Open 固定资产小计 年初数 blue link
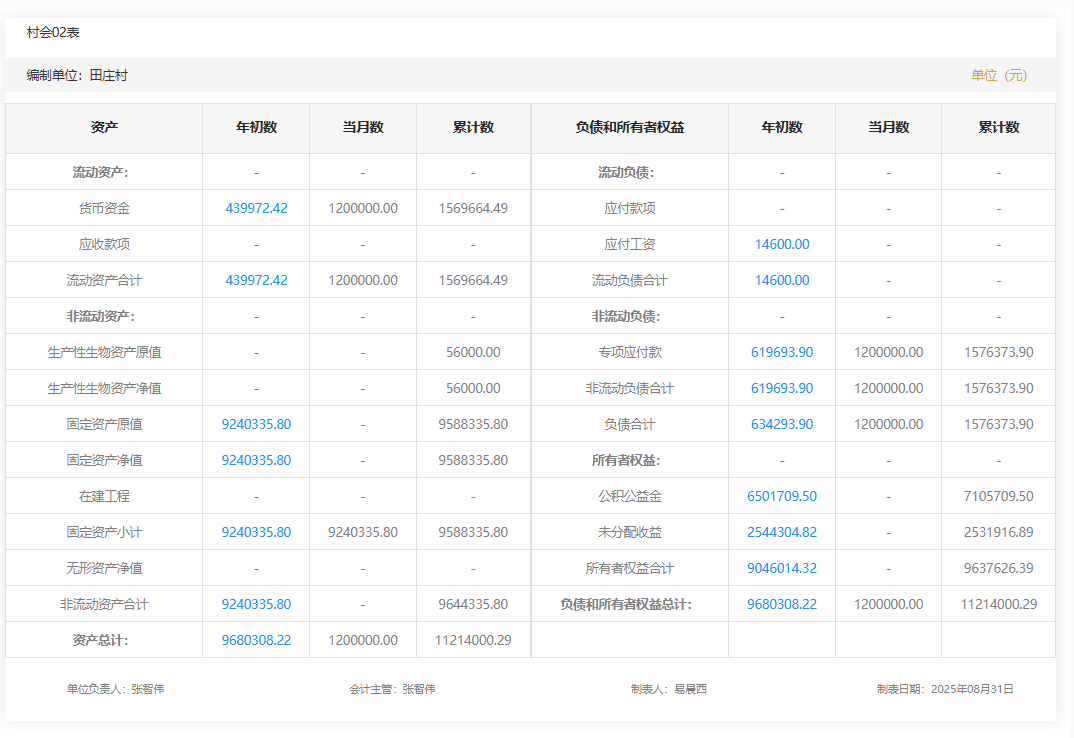 click(256, 532)
